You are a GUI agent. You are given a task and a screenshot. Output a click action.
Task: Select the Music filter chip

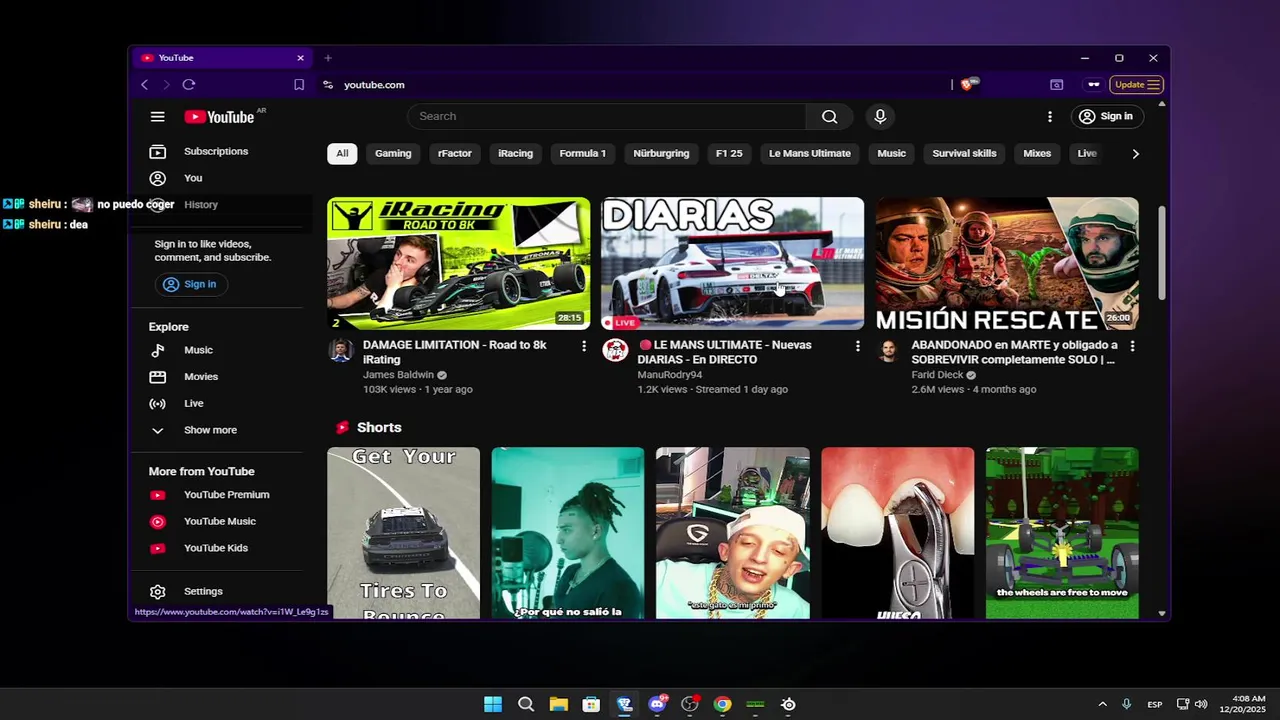pos(891,154)
